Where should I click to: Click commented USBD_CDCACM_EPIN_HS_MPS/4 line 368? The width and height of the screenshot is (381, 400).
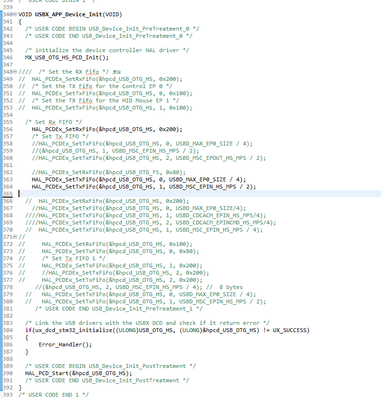145,215
